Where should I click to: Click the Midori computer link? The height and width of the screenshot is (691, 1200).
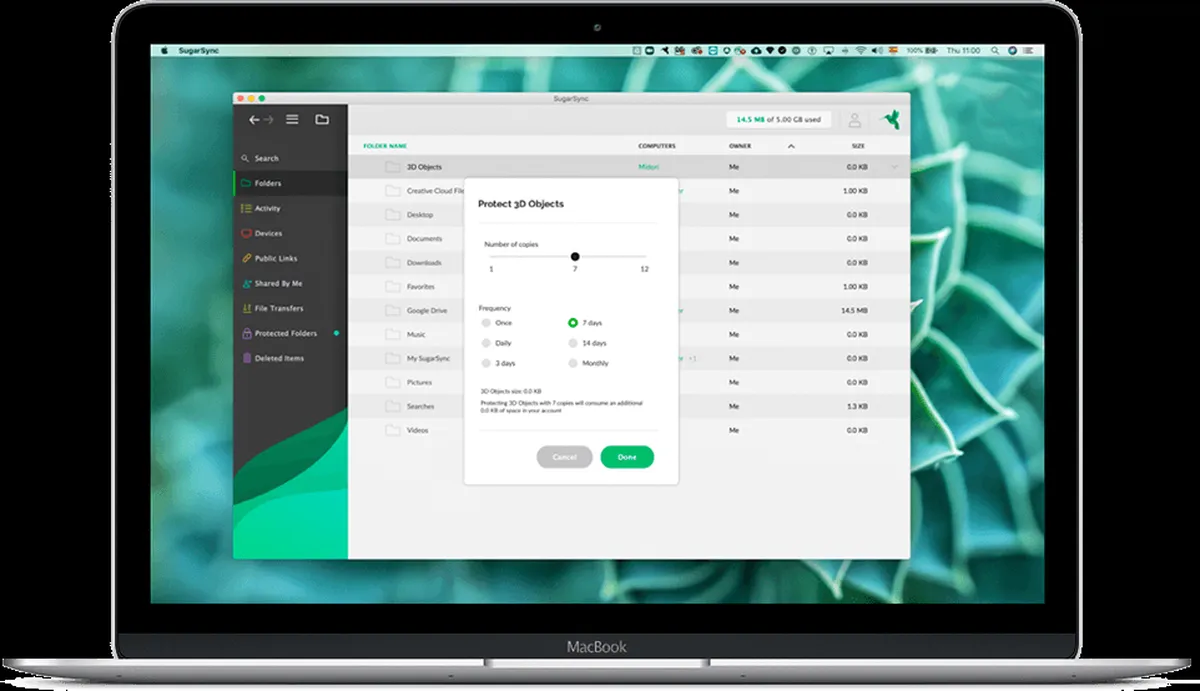tap(648, 167)
